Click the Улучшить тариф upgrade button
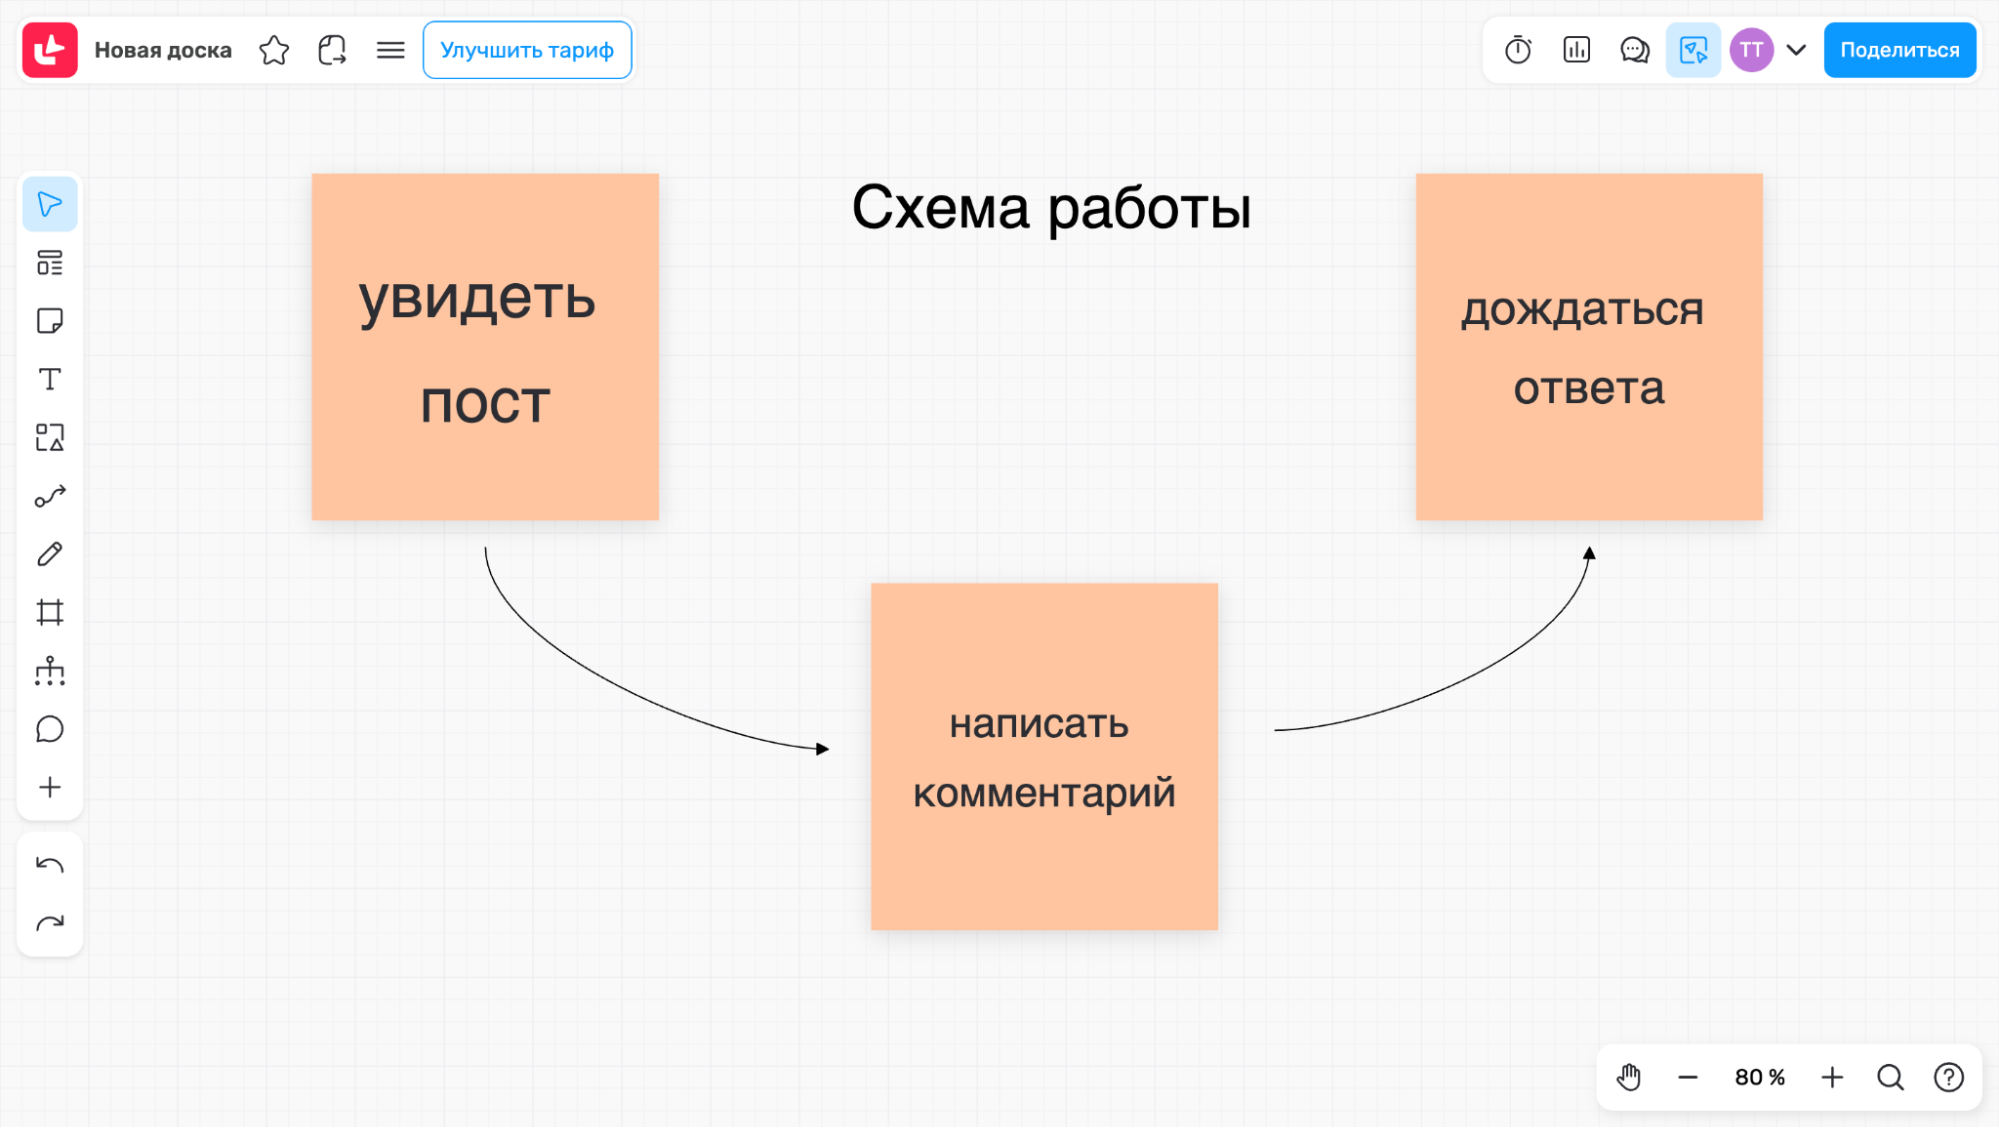The width and height of the screenshot is (1999, 1128). click(x=527, y=50)
